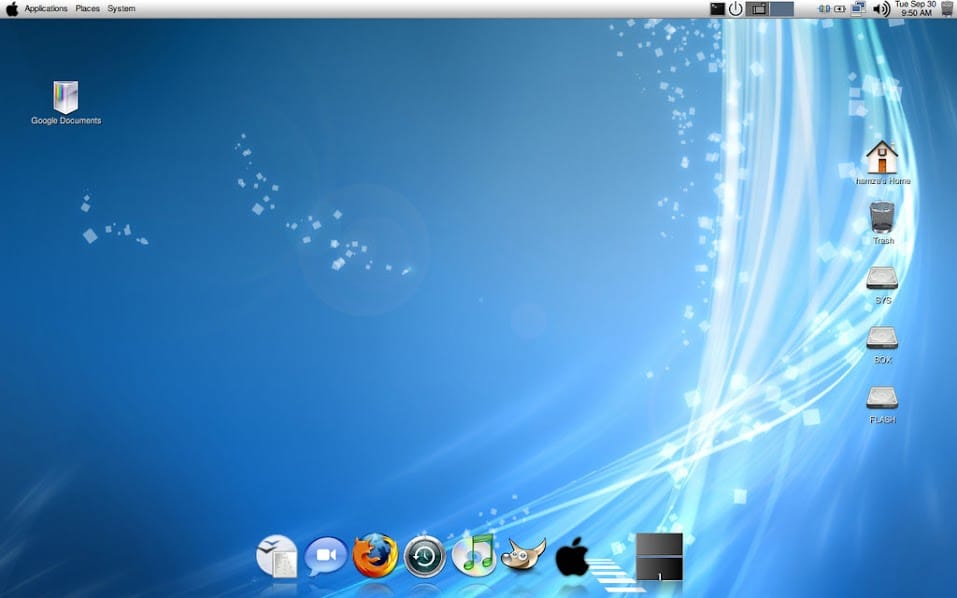The height and width of the screenshot is (598, 957).
Task: Launch Firefox from the dock
Action: pyautogui.click(x=375, y=556)
